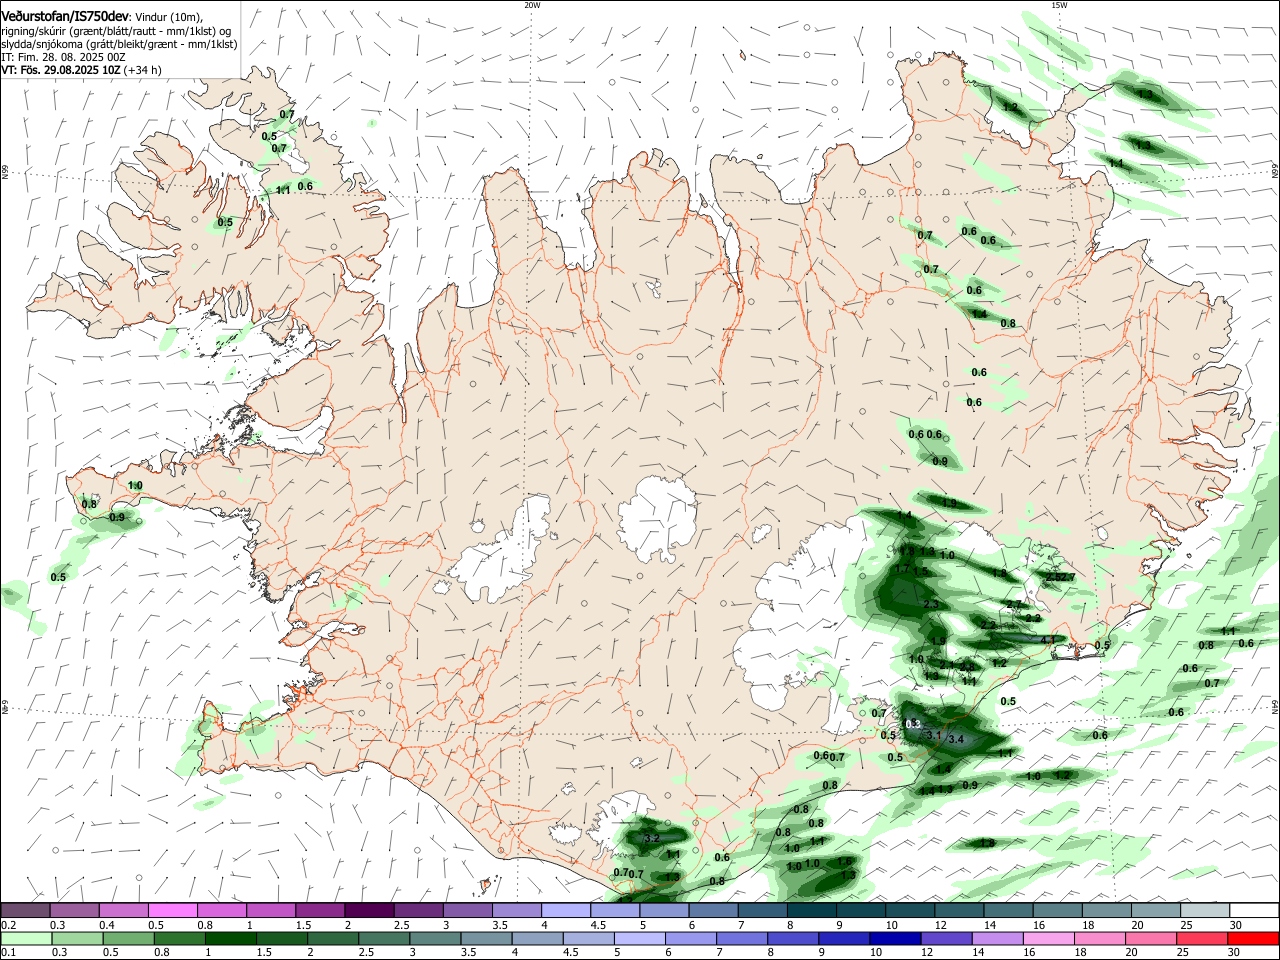
Task: Click the Veðurstofan/IS750dev title text
Action: [65, 17]
